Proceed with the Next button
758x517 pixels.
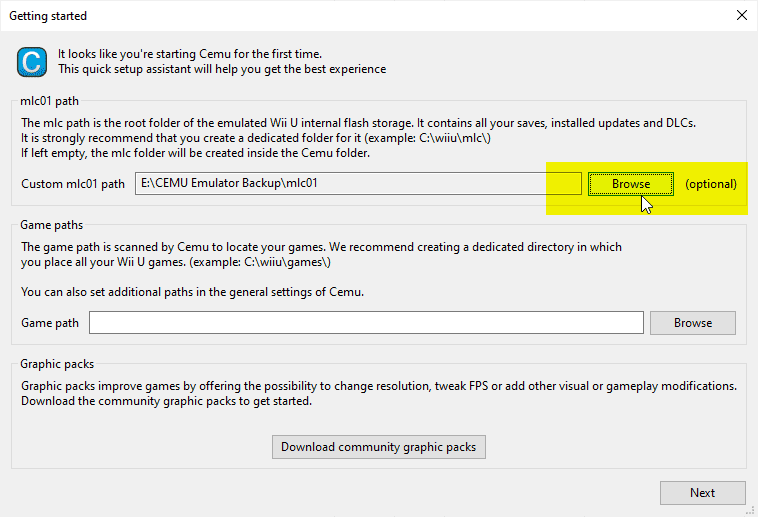(x=702, y=493)
